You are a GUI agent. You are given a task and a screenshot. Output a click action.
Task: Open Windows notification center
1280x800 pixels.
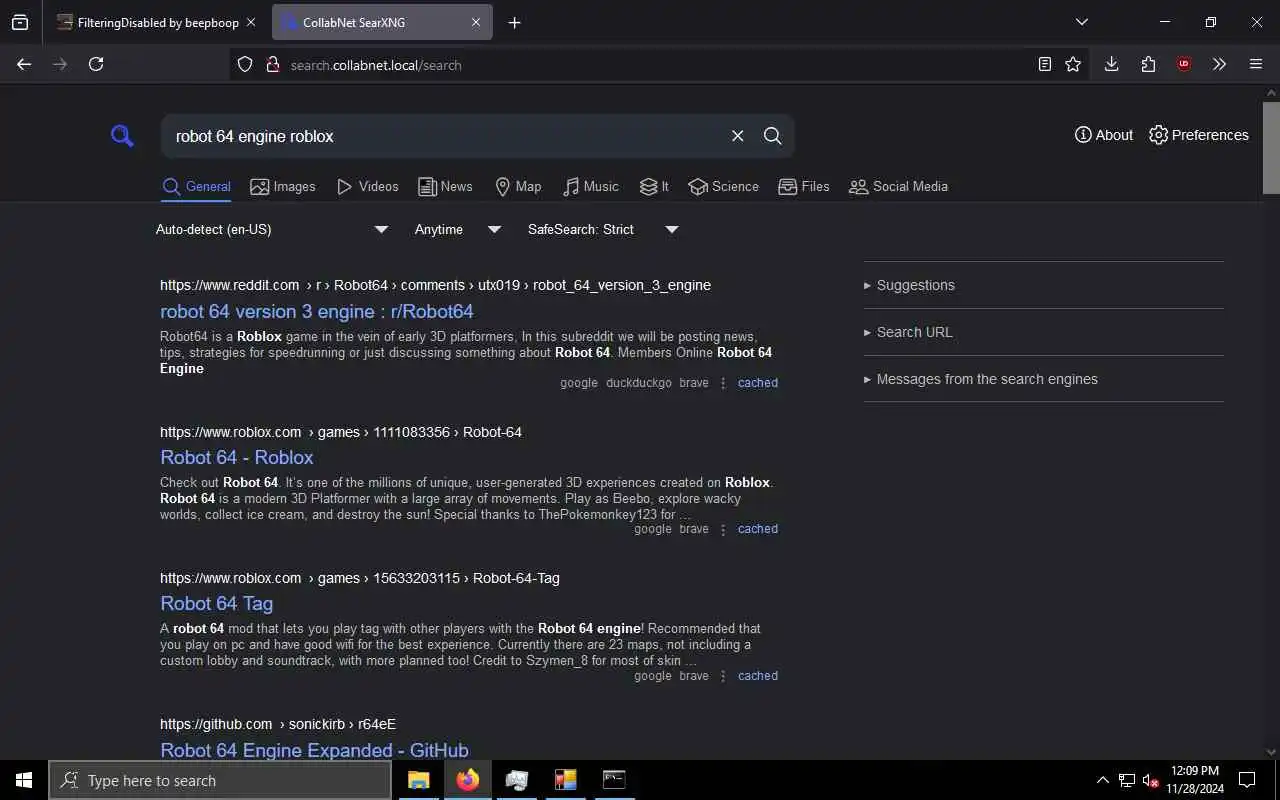(1247, 780)
